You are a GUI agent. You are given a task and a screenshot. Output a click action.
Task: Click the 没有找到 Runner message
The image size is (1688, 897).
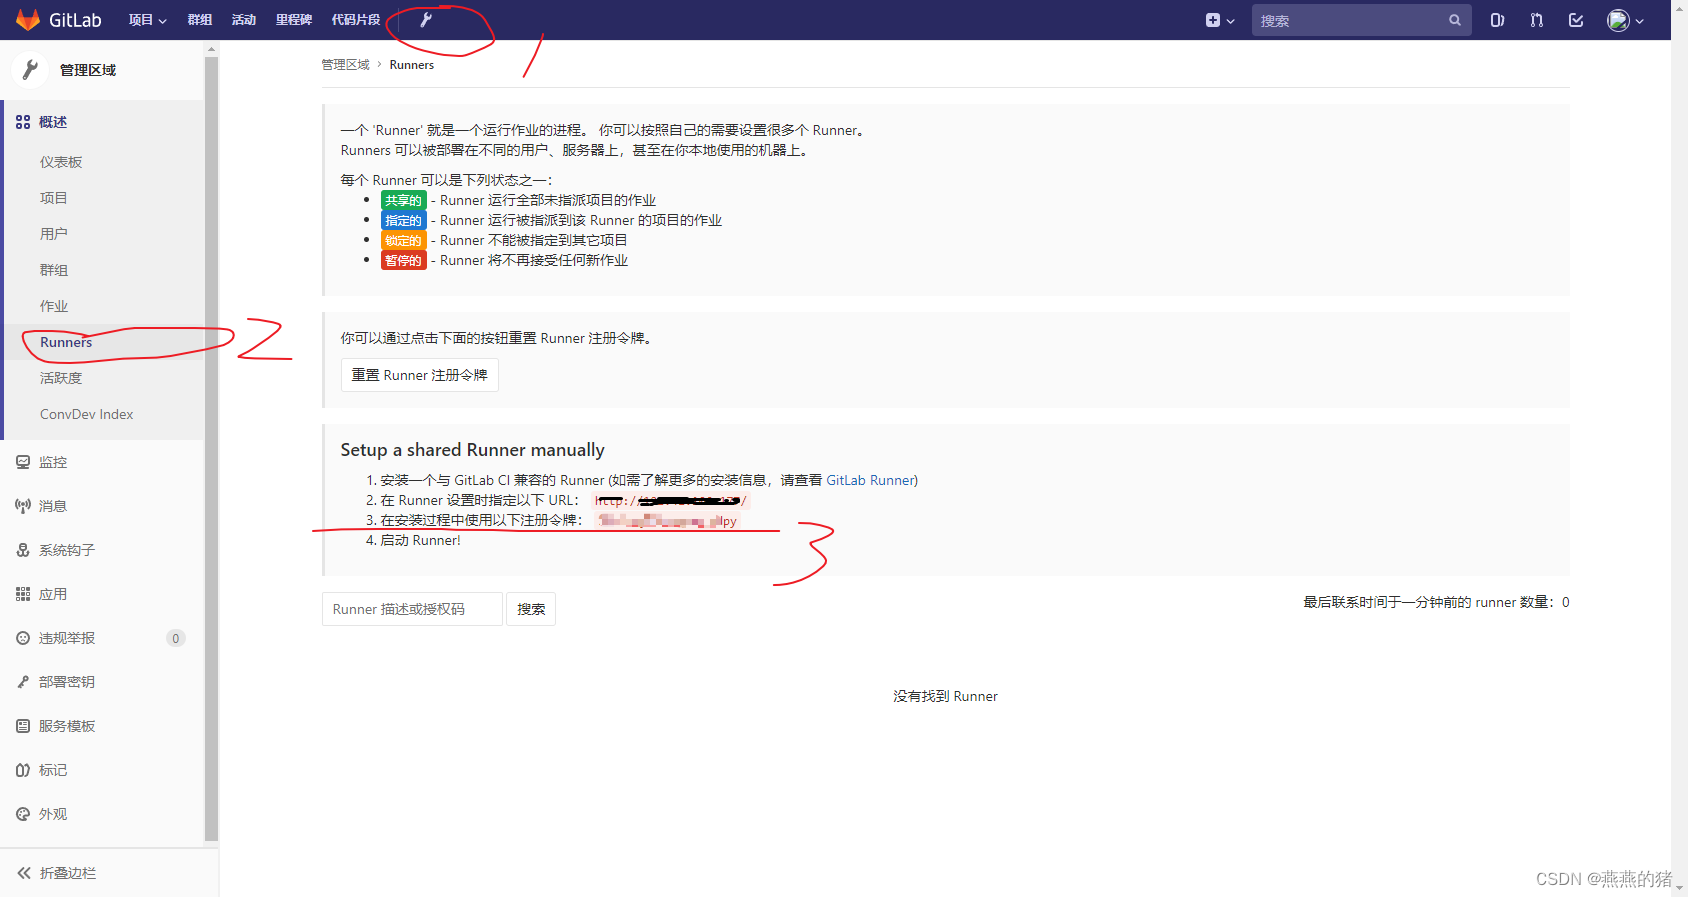(x=945, y=696)
